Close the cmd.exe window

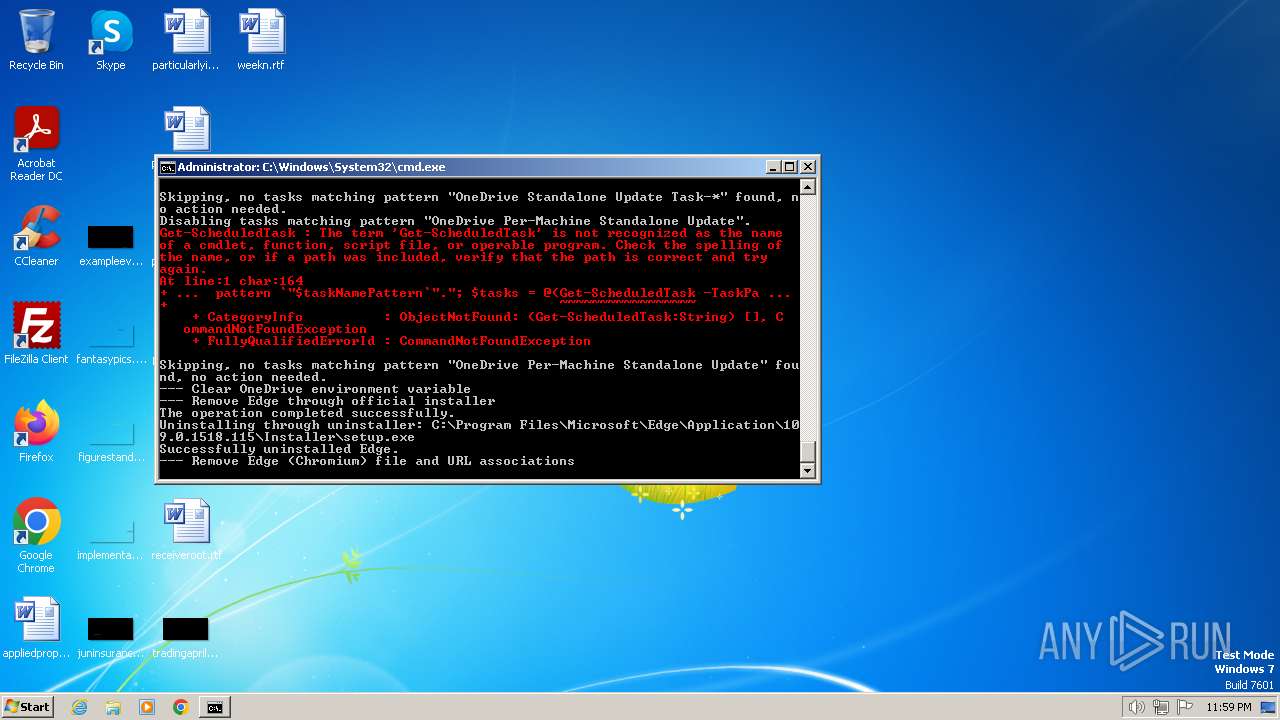(807, 167)
